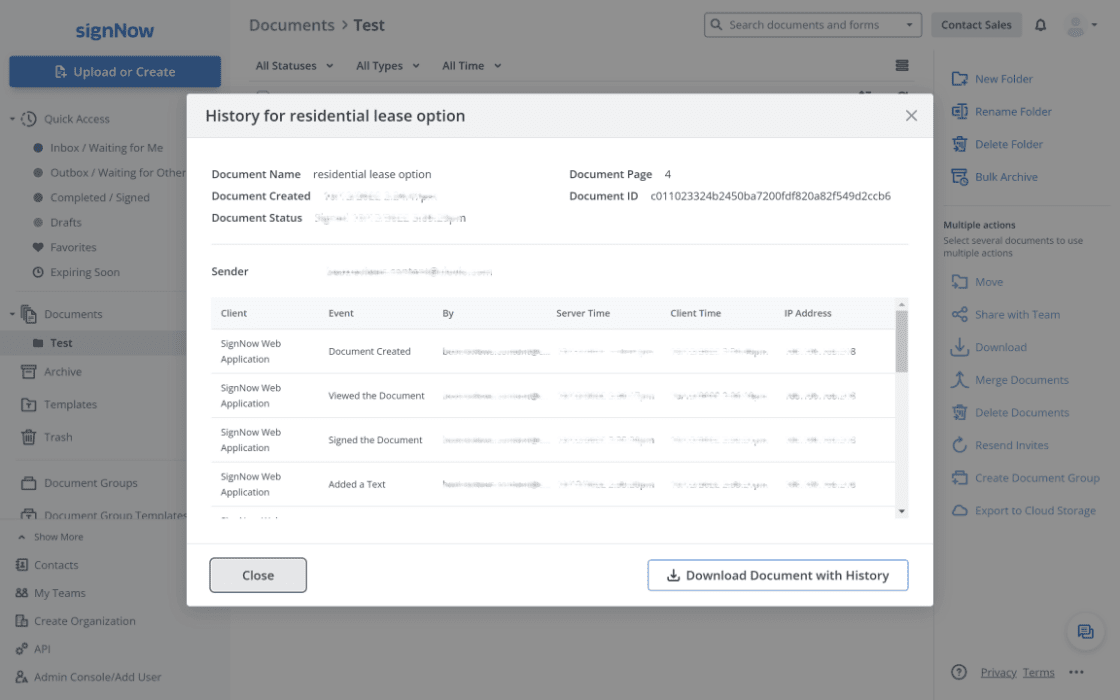Select the Bulk Archive icon

[961, 176]
